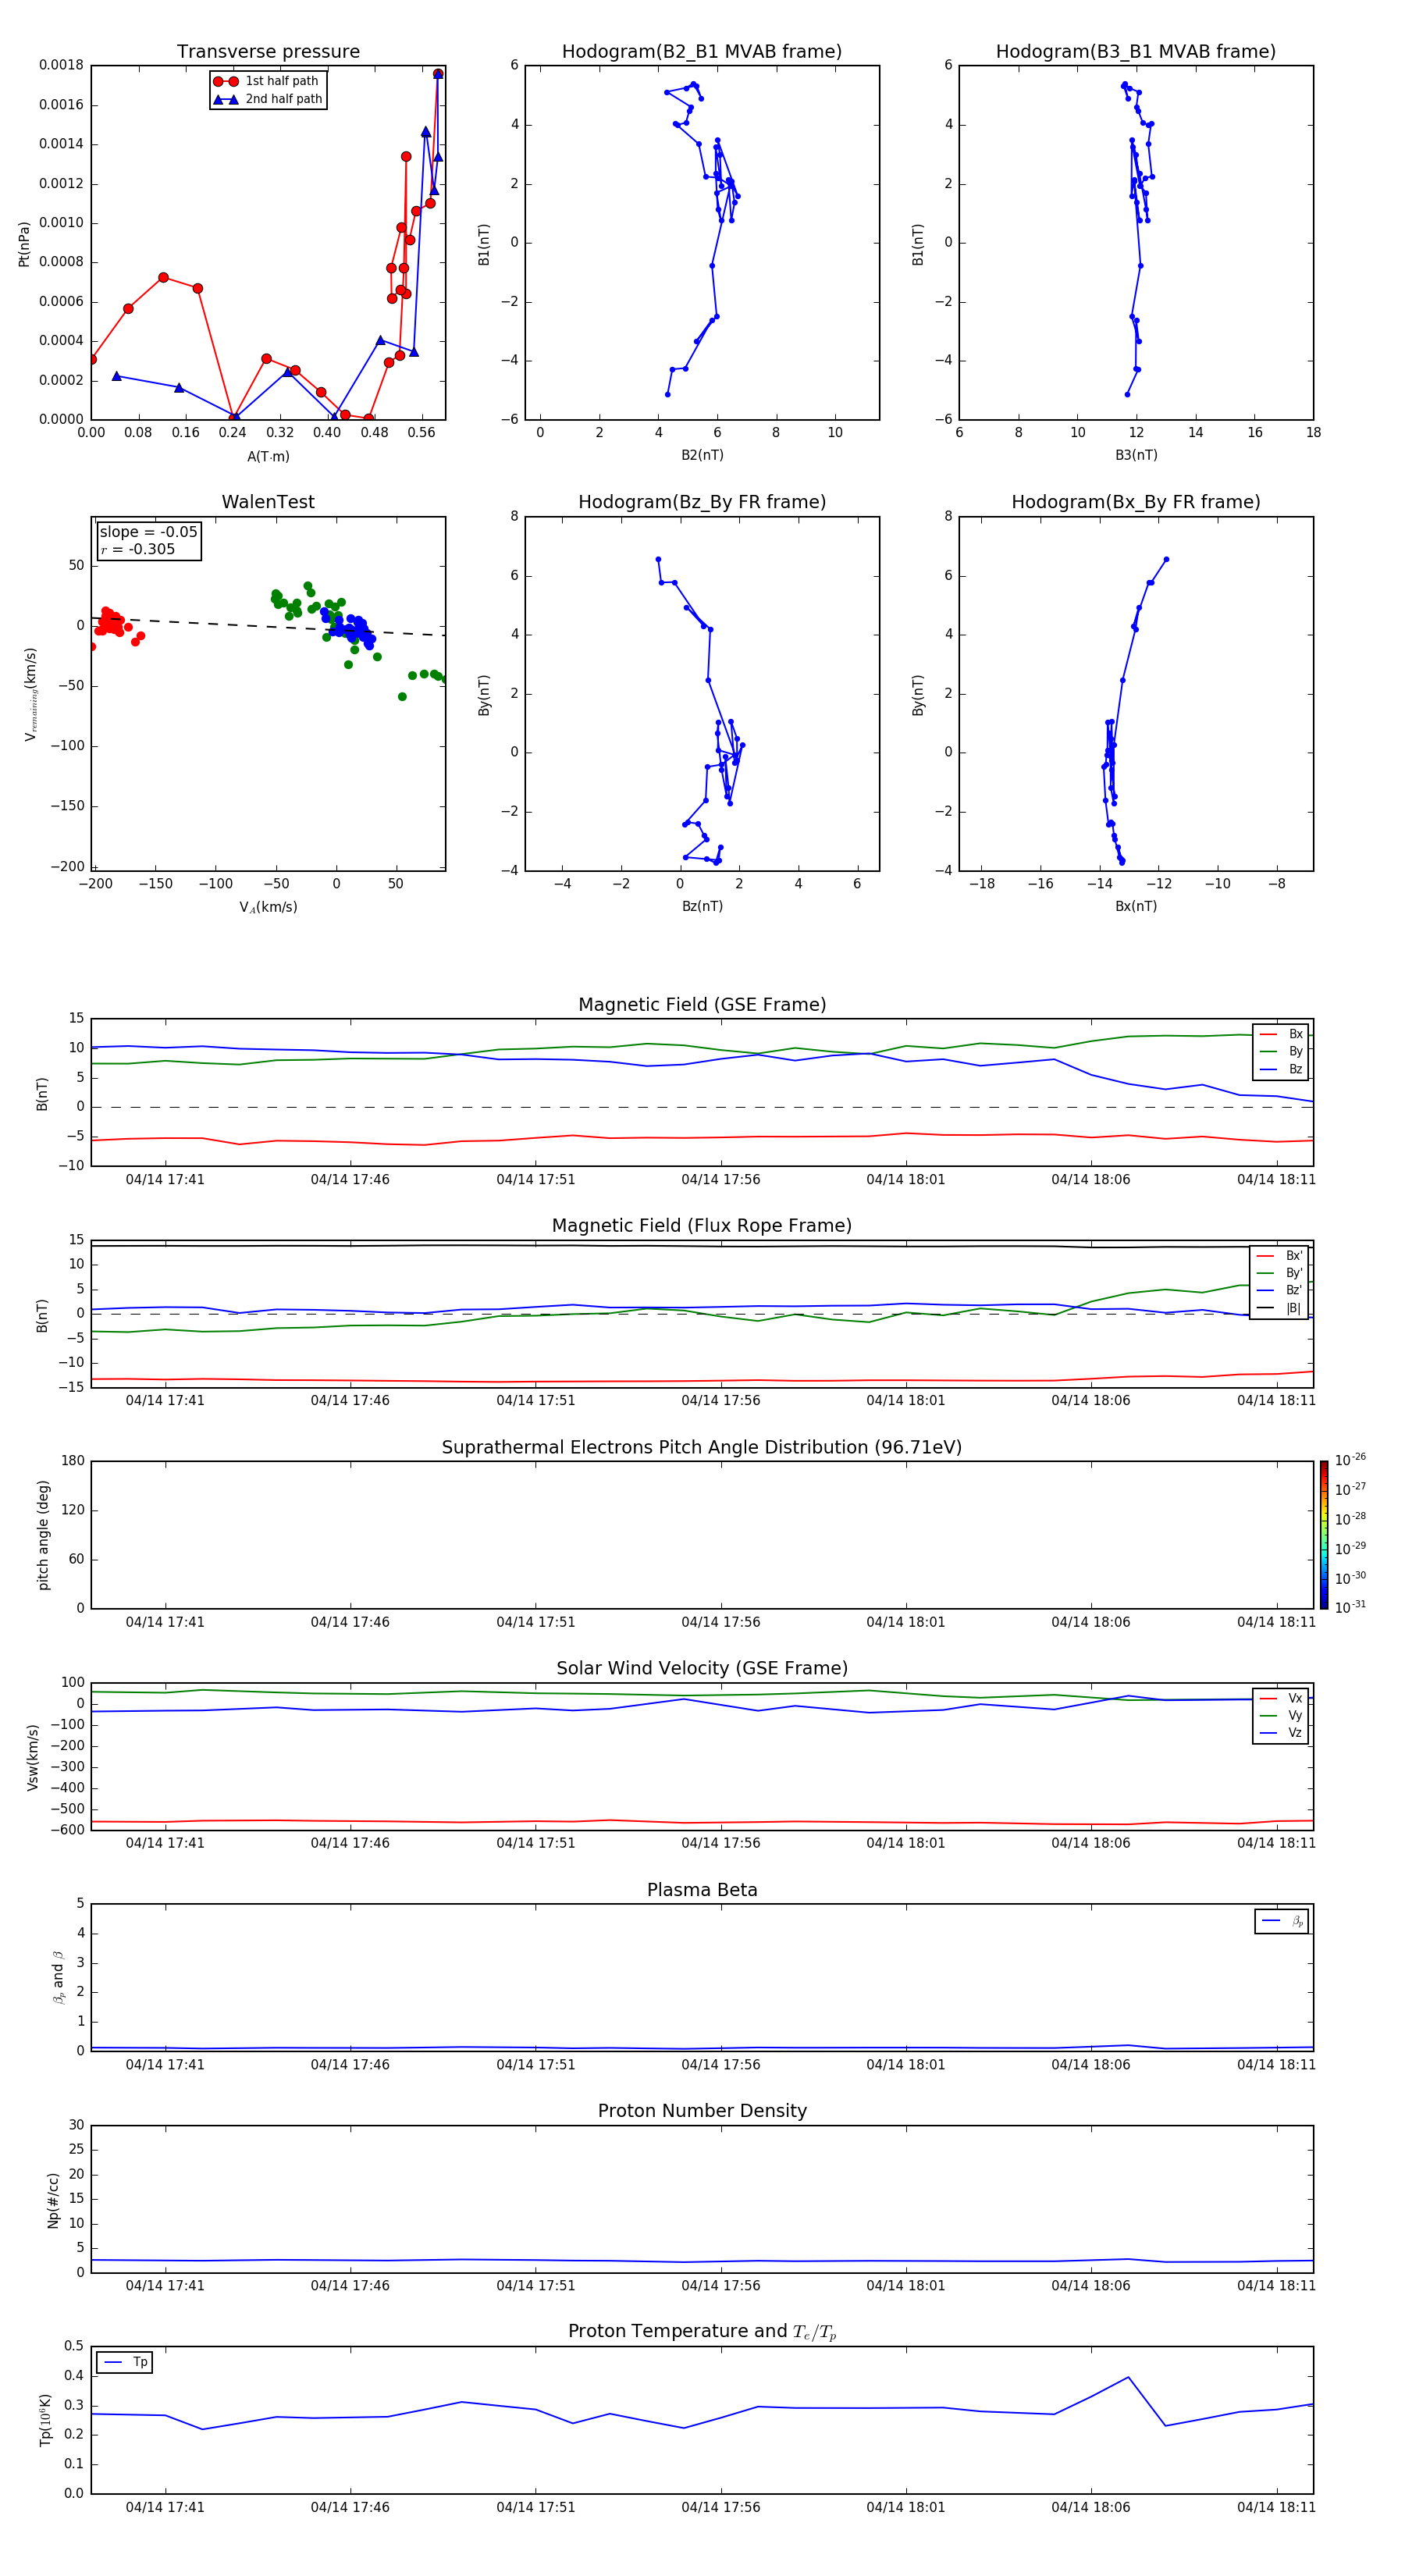Click the "slope = -0.05" annotation

149,532
